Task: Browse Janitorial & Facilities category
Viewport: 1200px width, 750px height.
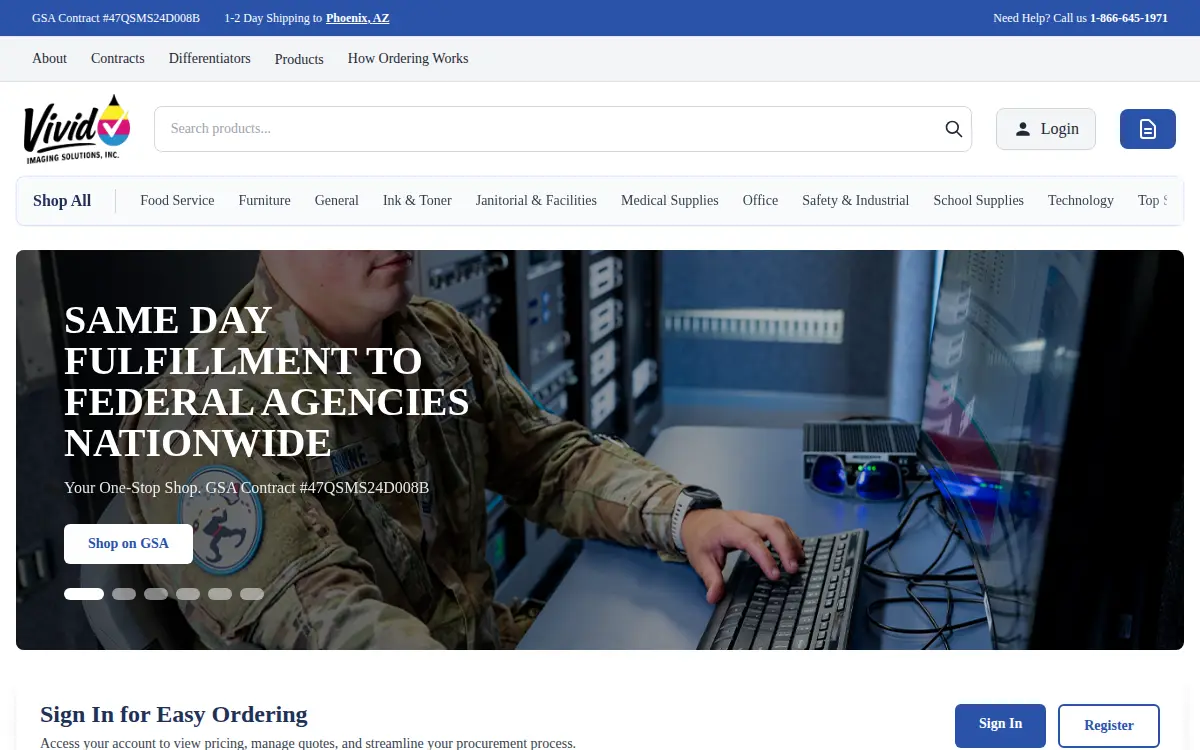Action: tap(536, 200)
